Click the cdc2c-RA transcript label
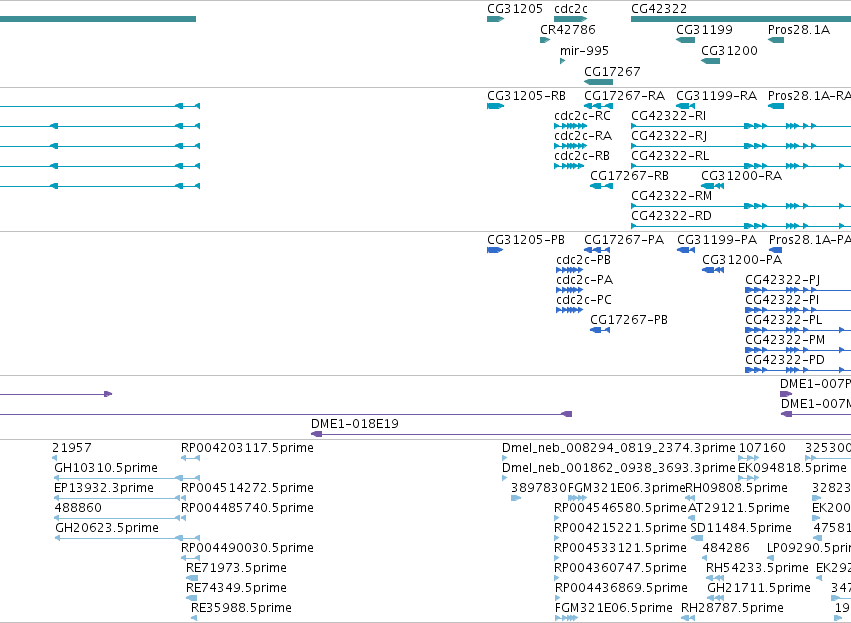The width and height of the screenshot is (851, 623). (583, 136)
